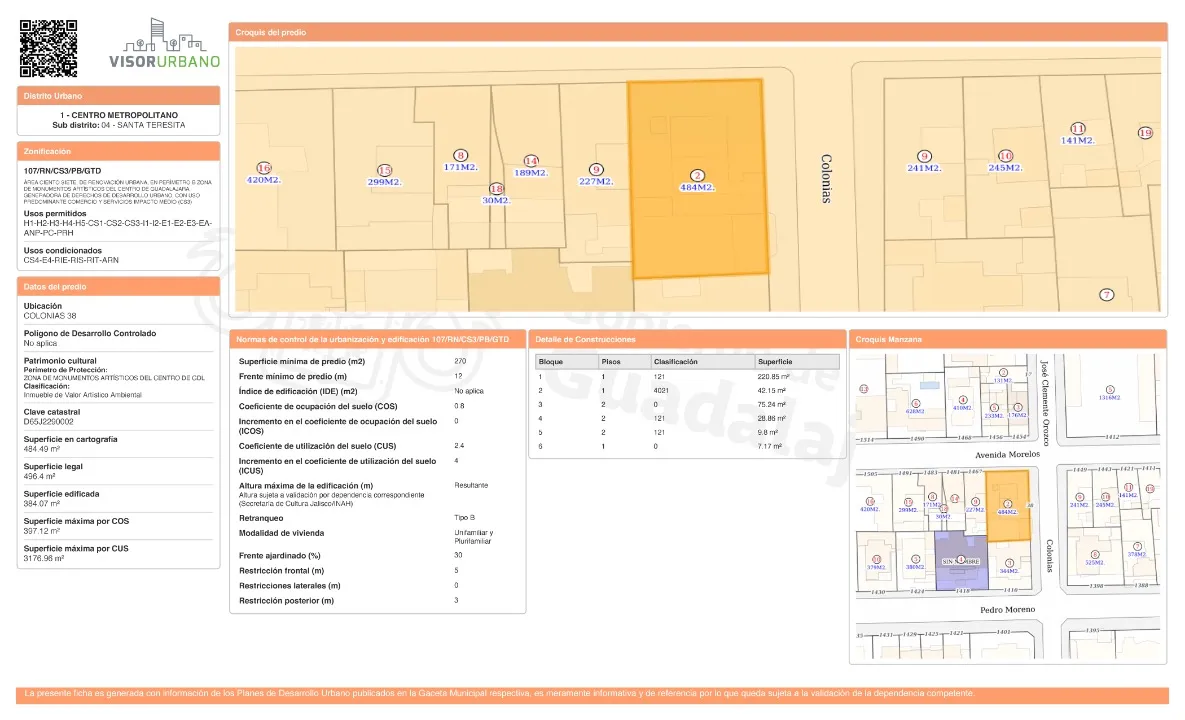Click the Clave catastral label
1185x720 pixels.
51,412
